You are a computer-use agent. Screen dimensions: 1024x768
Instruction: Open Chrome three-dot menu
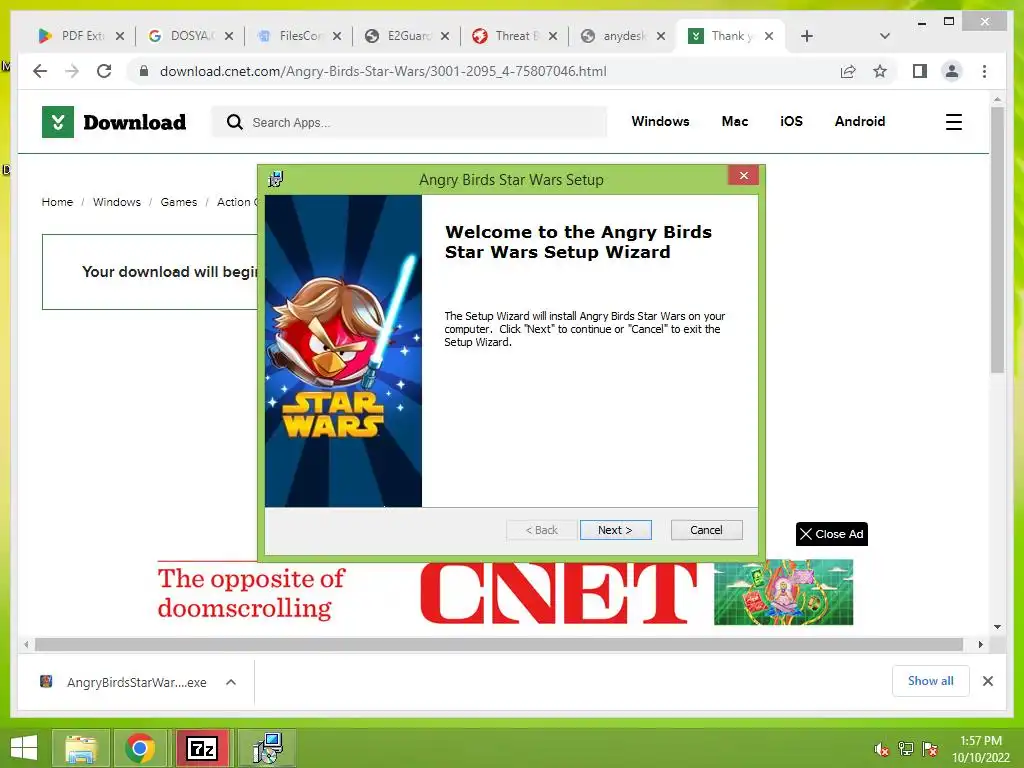[x=984, y=71]
